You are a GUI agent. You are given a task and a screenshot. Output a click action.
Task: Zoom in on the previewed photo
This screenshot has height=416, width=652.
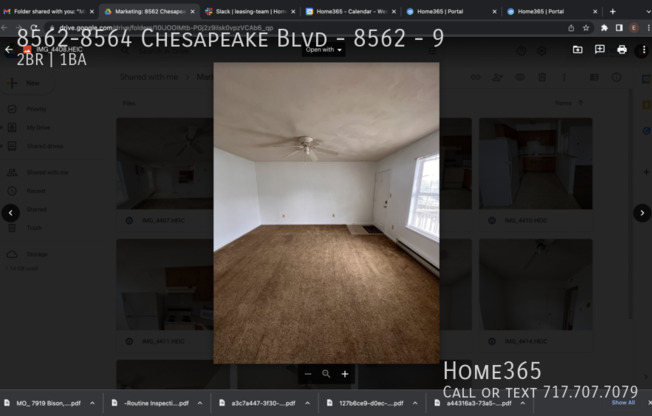tap(345, 374)
